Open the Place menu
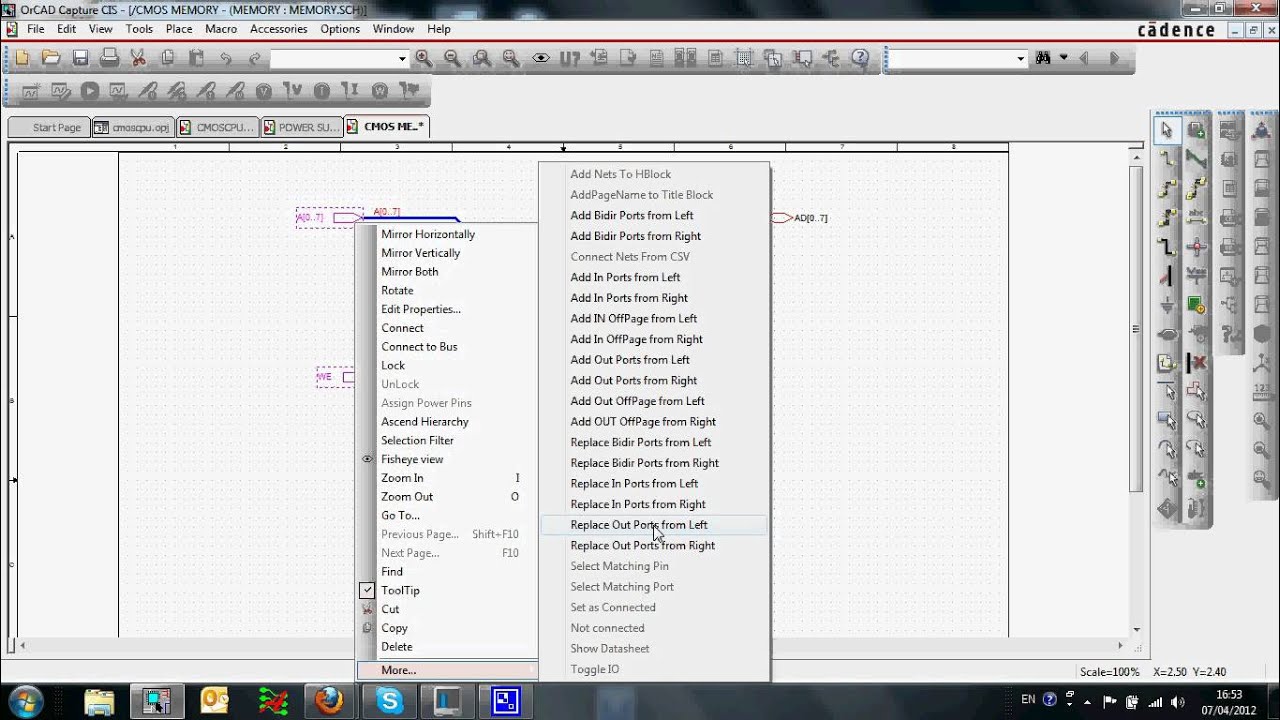The height and width of the screenshot is (720, 1280). pos(179,29)
